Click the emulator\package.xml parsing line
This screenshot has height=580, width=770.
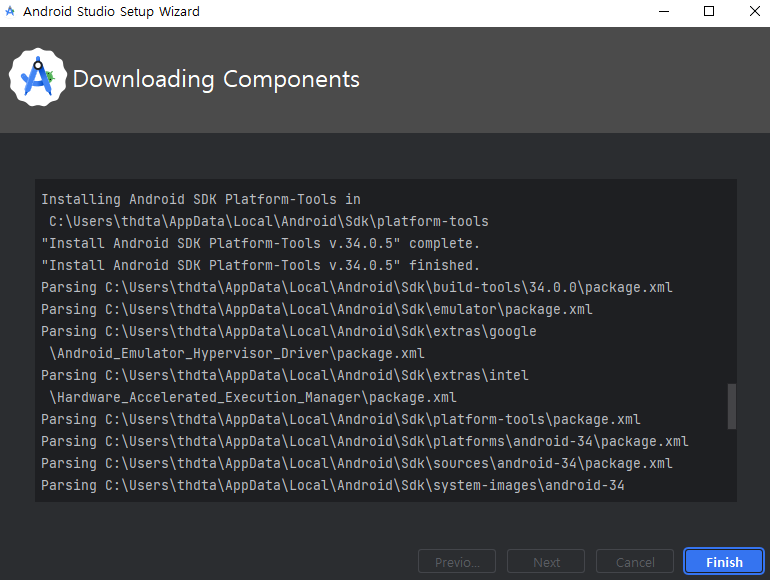[317, 309]
